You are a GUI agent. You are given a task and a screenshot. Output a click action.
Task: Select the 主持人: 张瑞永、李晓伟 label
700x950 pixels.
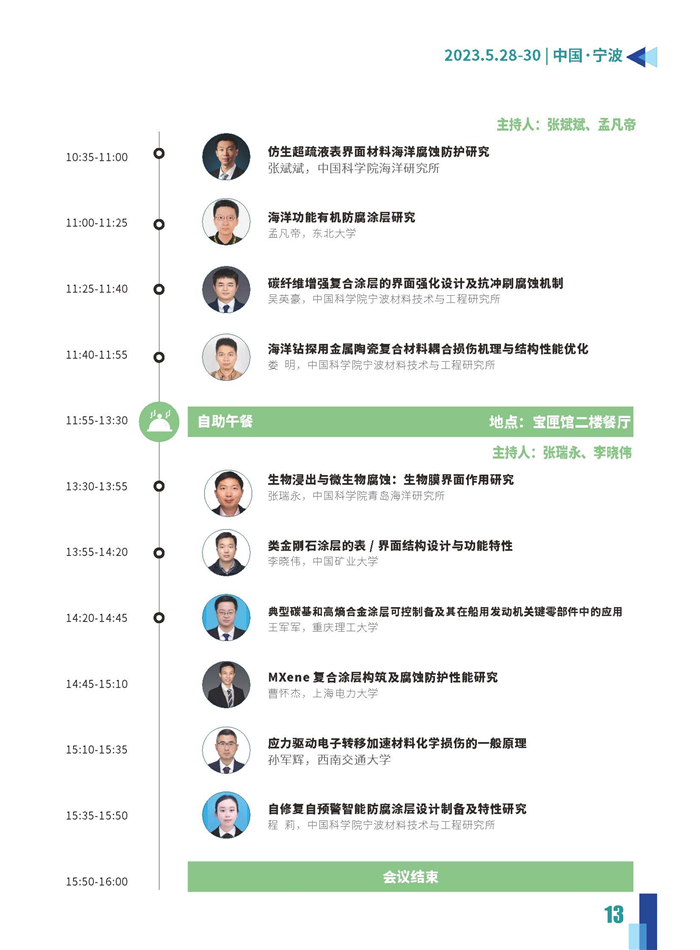point(562,453)
